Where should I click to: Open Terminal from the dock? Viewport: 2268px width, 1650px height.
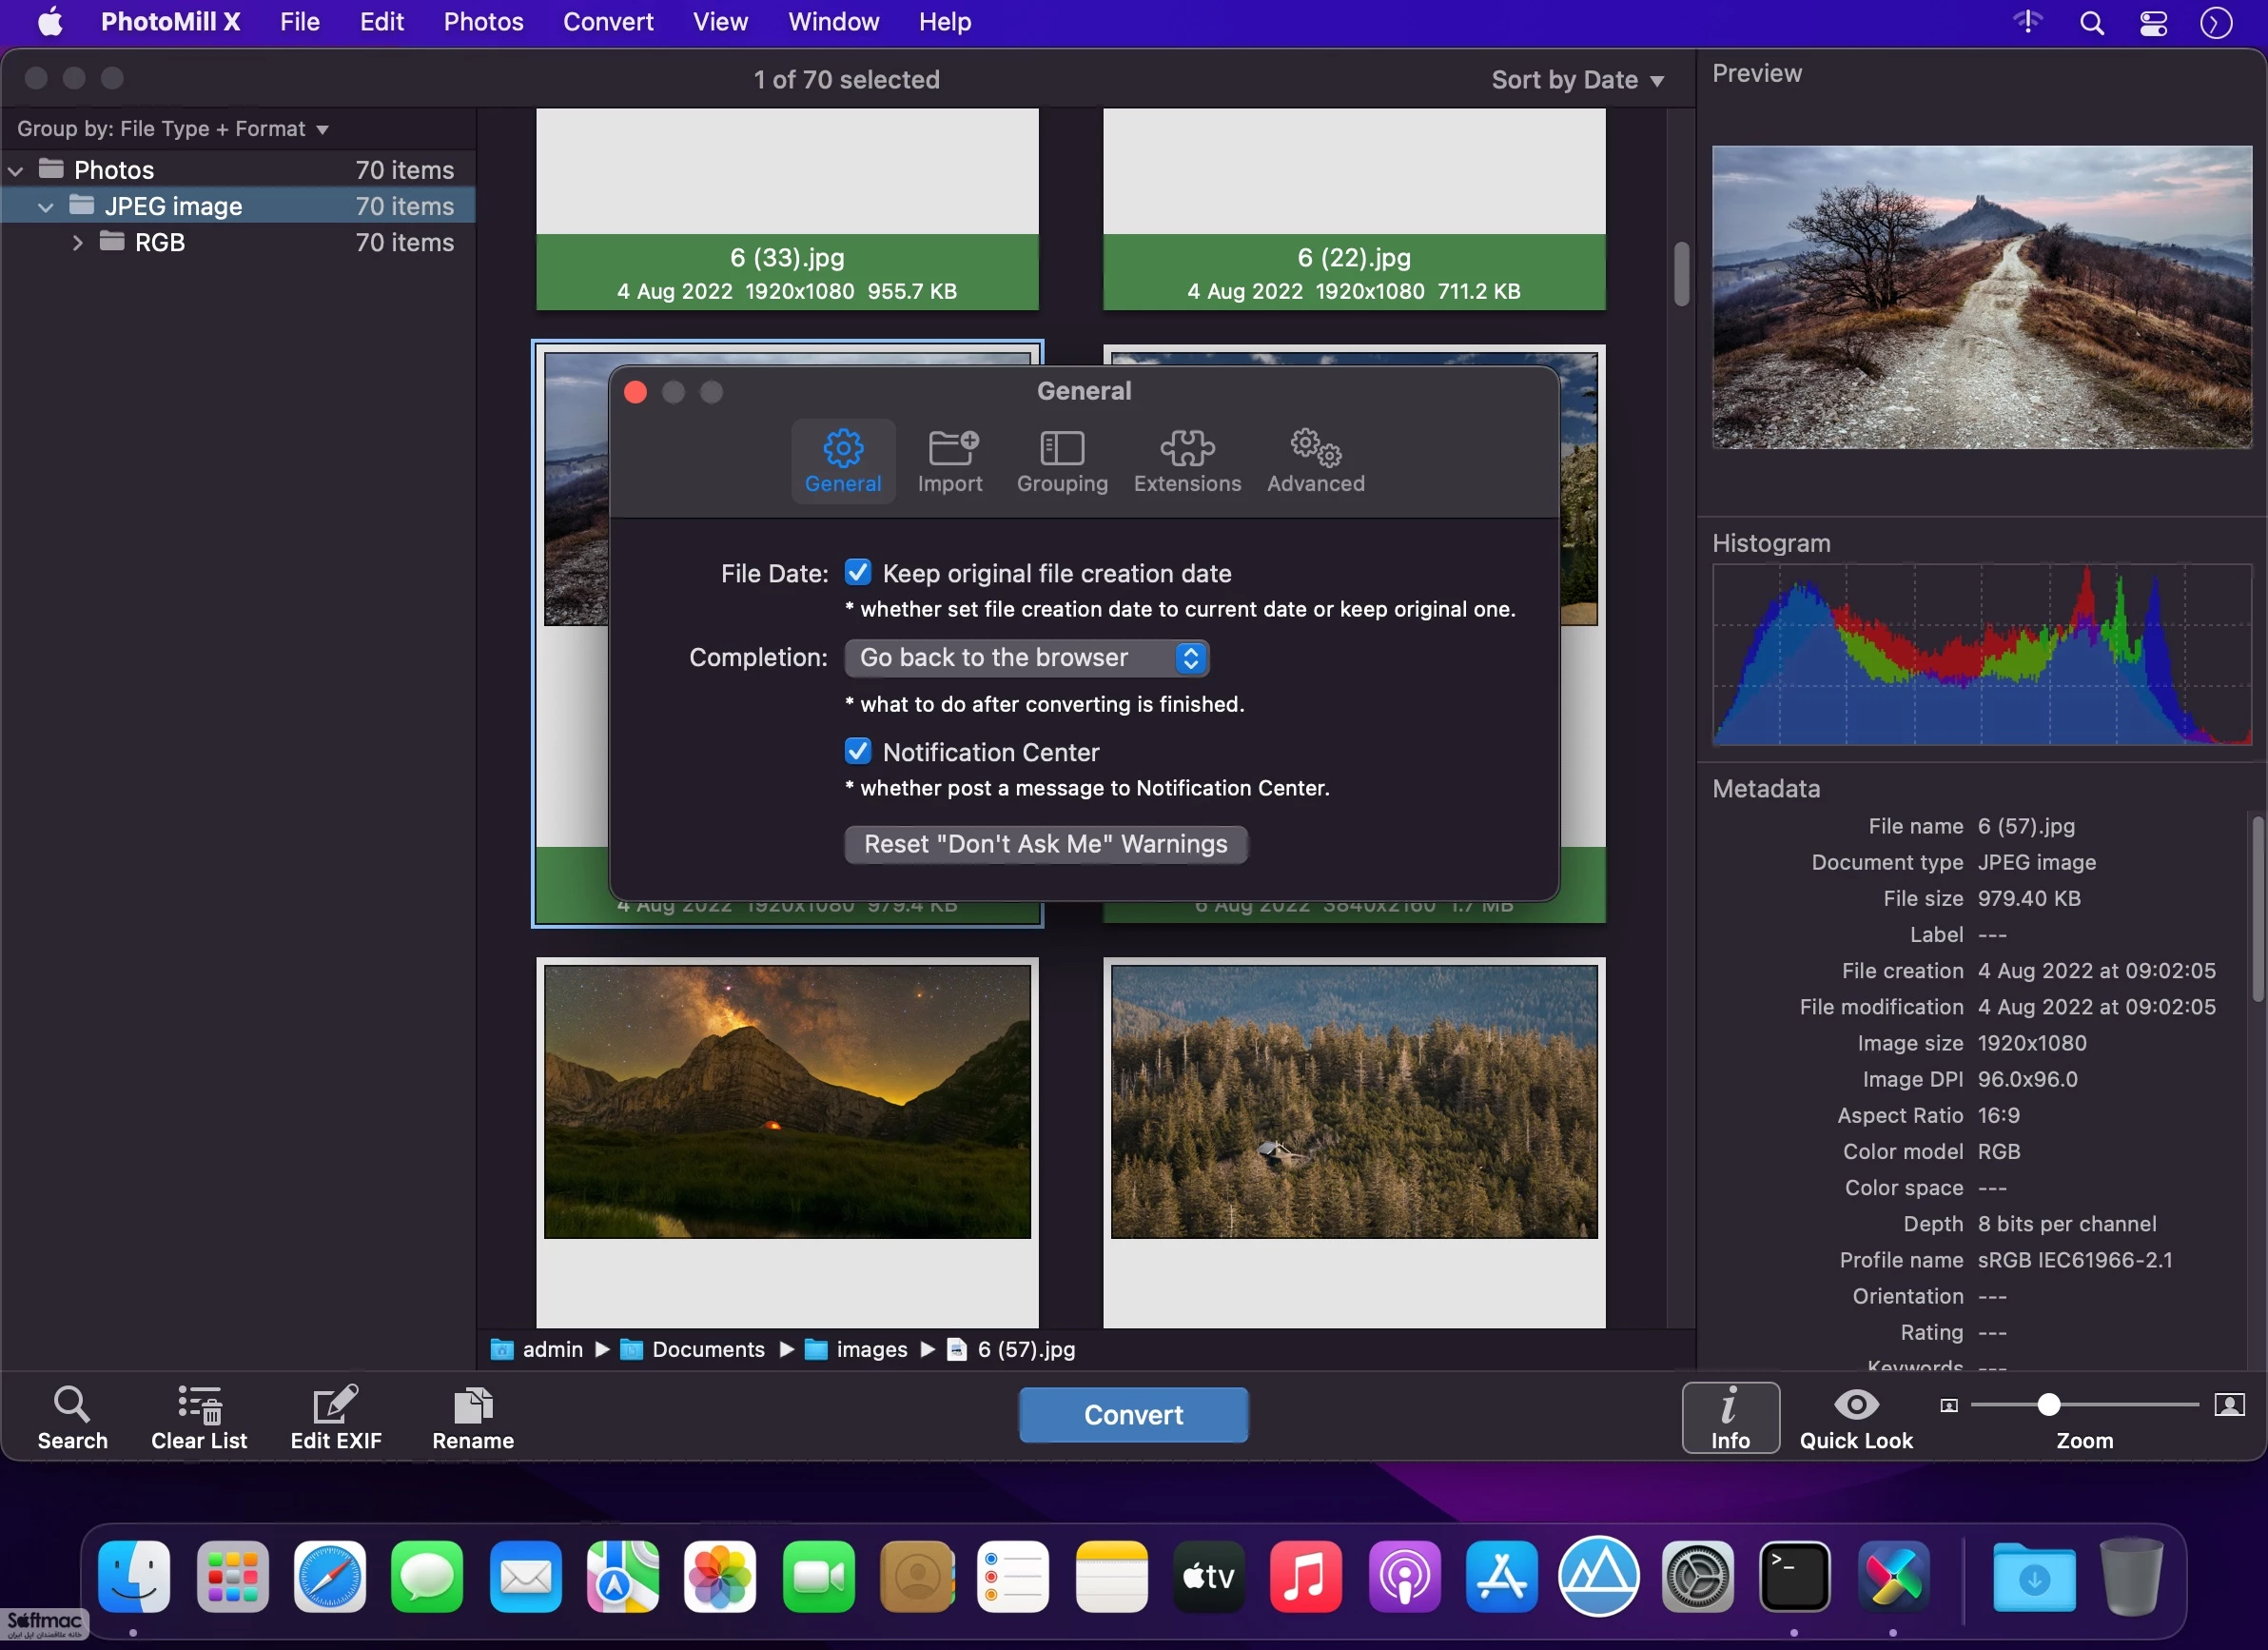coord(1795,1577)
